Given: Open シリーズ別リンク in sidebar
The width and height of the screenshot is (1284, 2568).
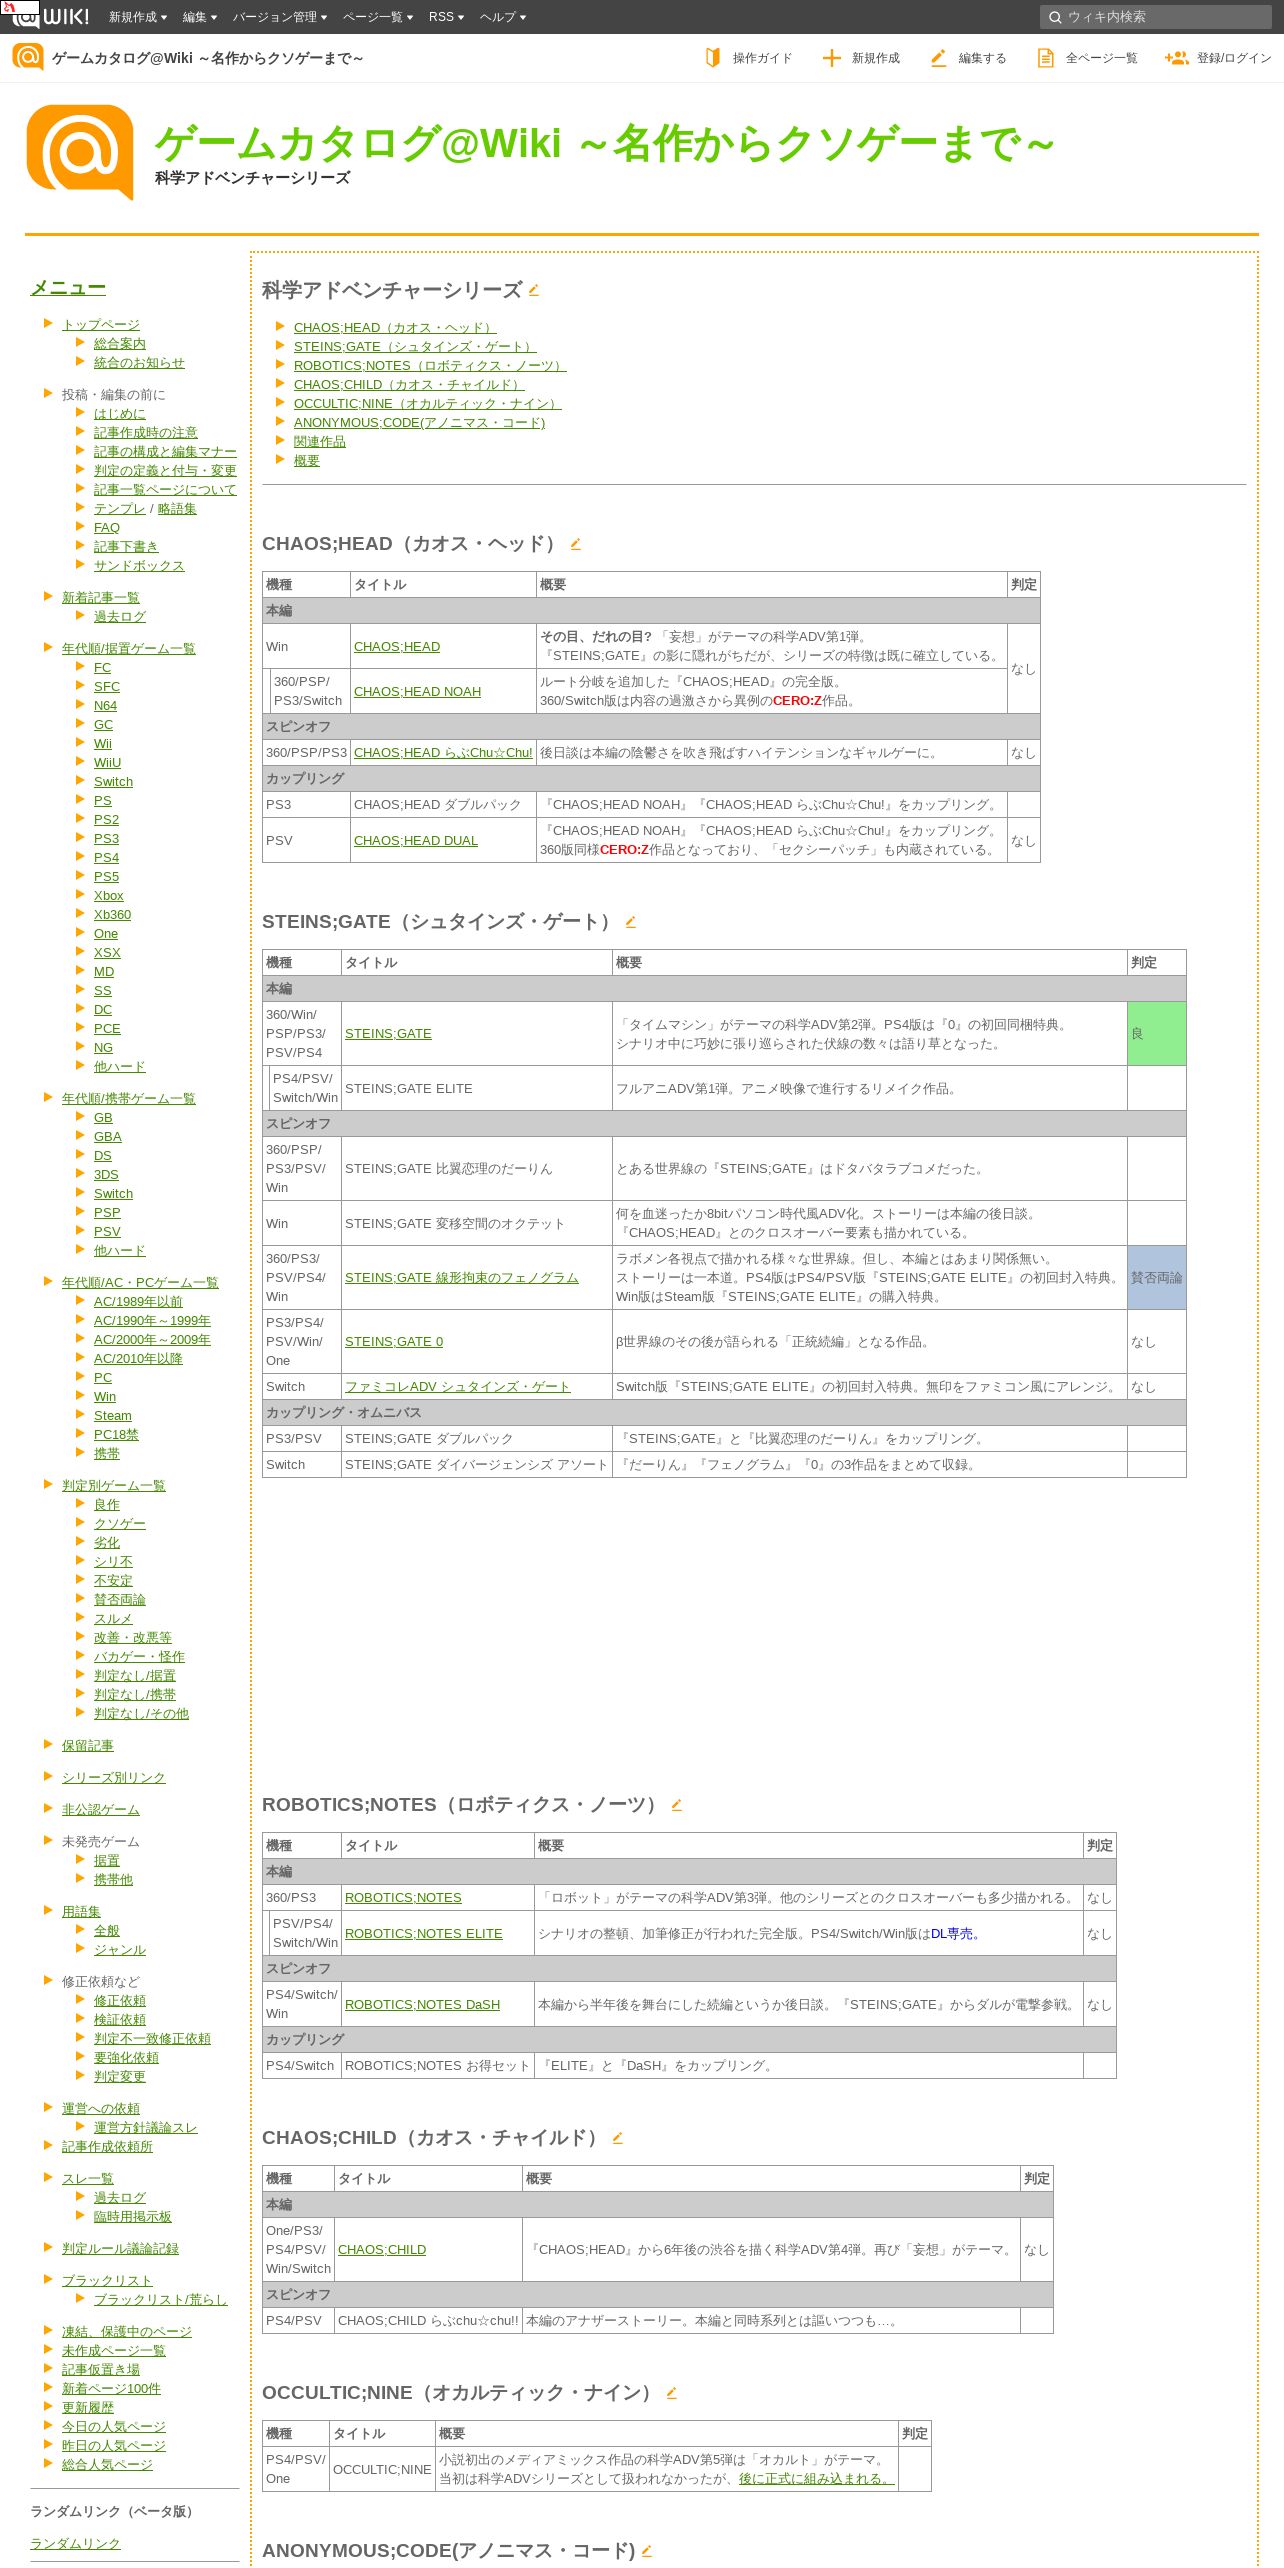Looking at the screenshot, I should (x=114, y=1778).
